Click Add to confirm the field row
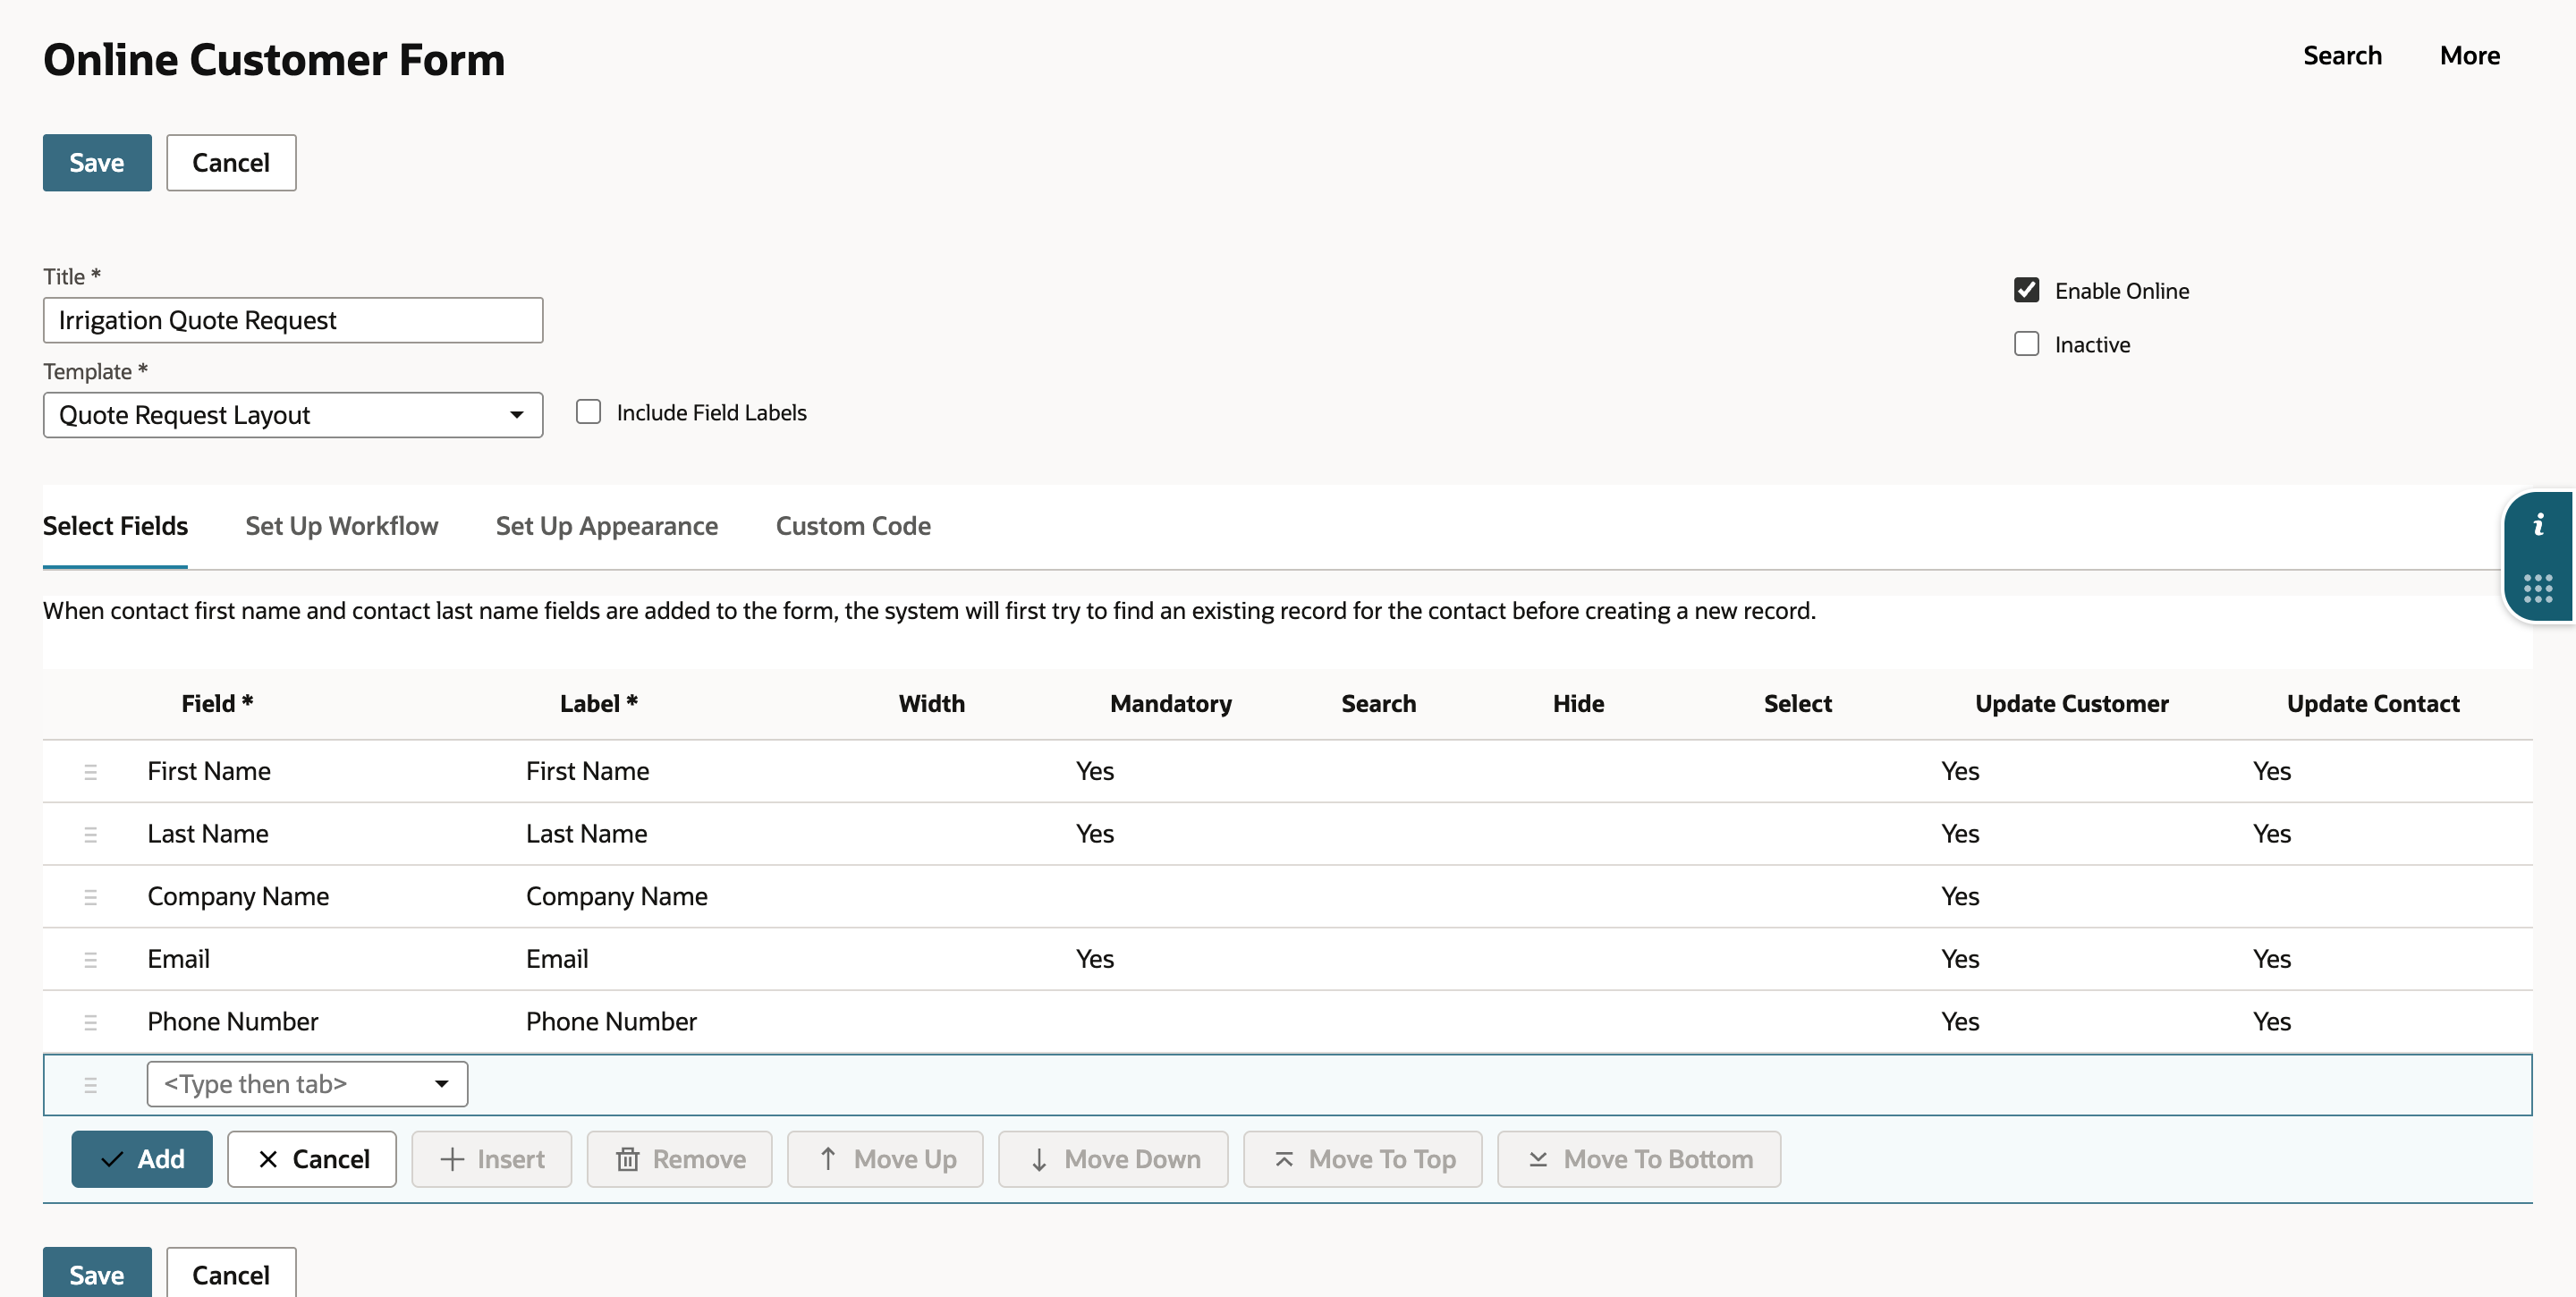The height and width of the screenshot is (1297, 2576). click(x=142, y=1159)
